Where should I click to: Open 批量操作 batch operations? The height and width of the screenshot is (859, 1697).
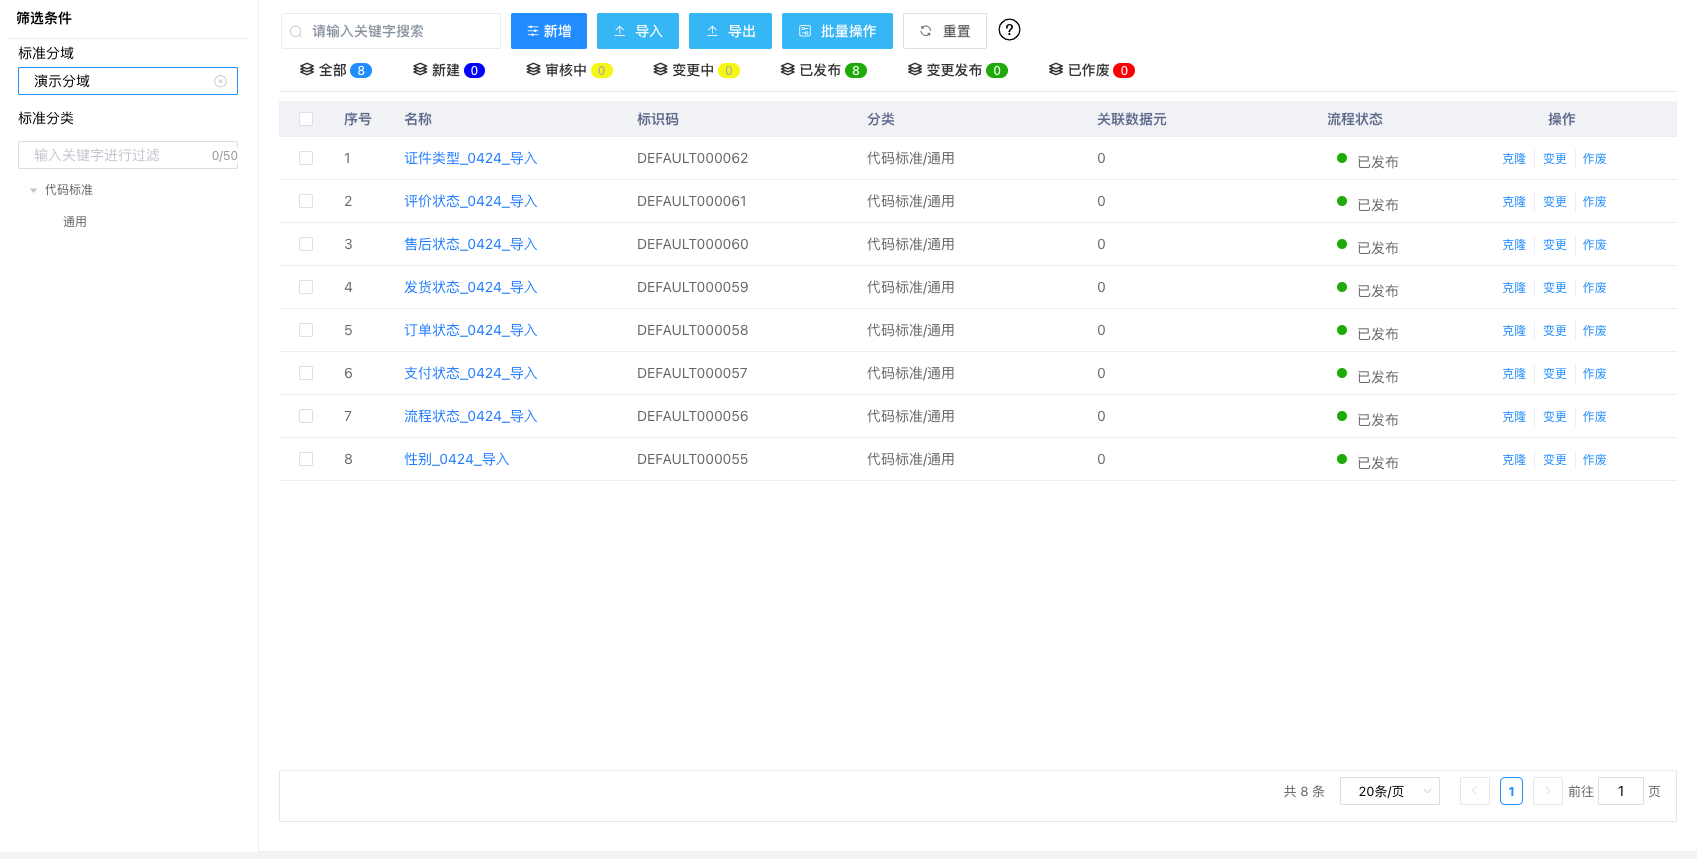[837, 31]
